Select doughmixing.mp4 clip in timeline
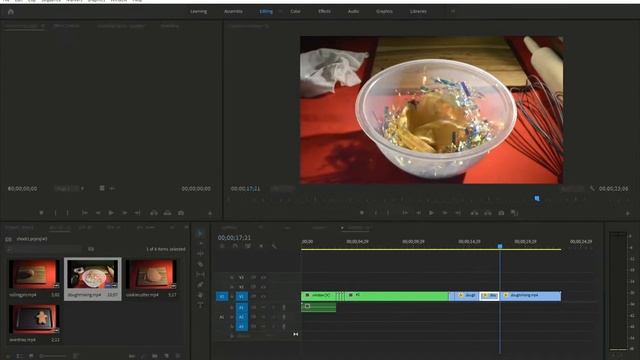The image size is (640, 360). [x=531, y=296]
